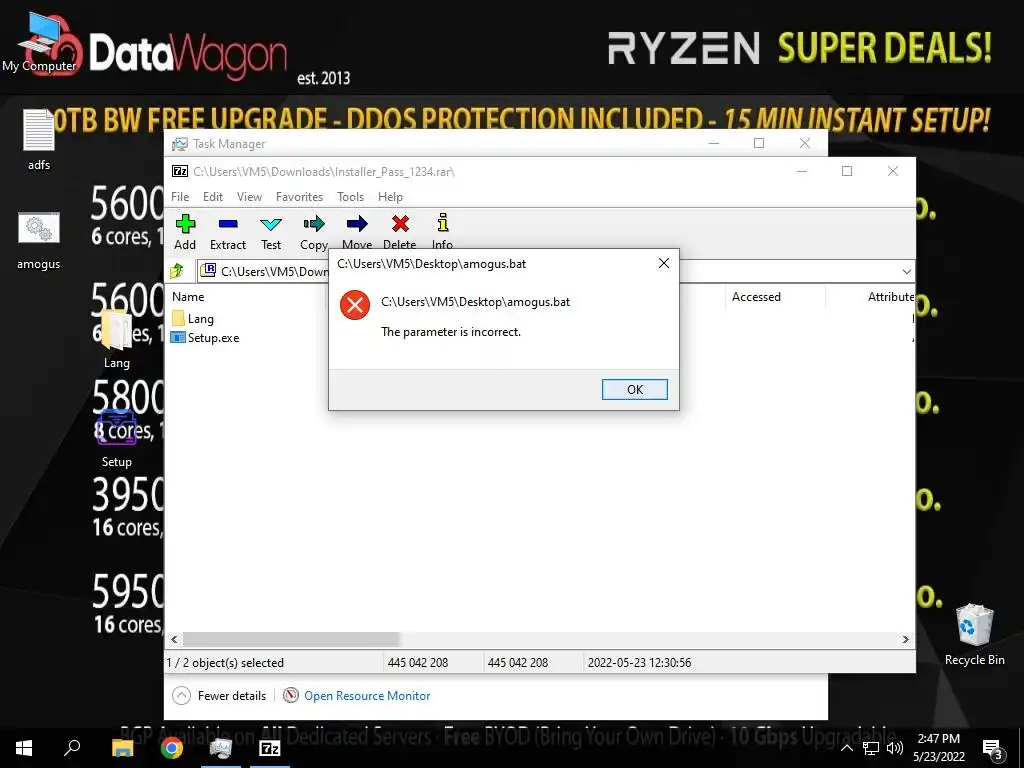
Task: Open the Recycle Bin
Action: [x=974, y=633]
